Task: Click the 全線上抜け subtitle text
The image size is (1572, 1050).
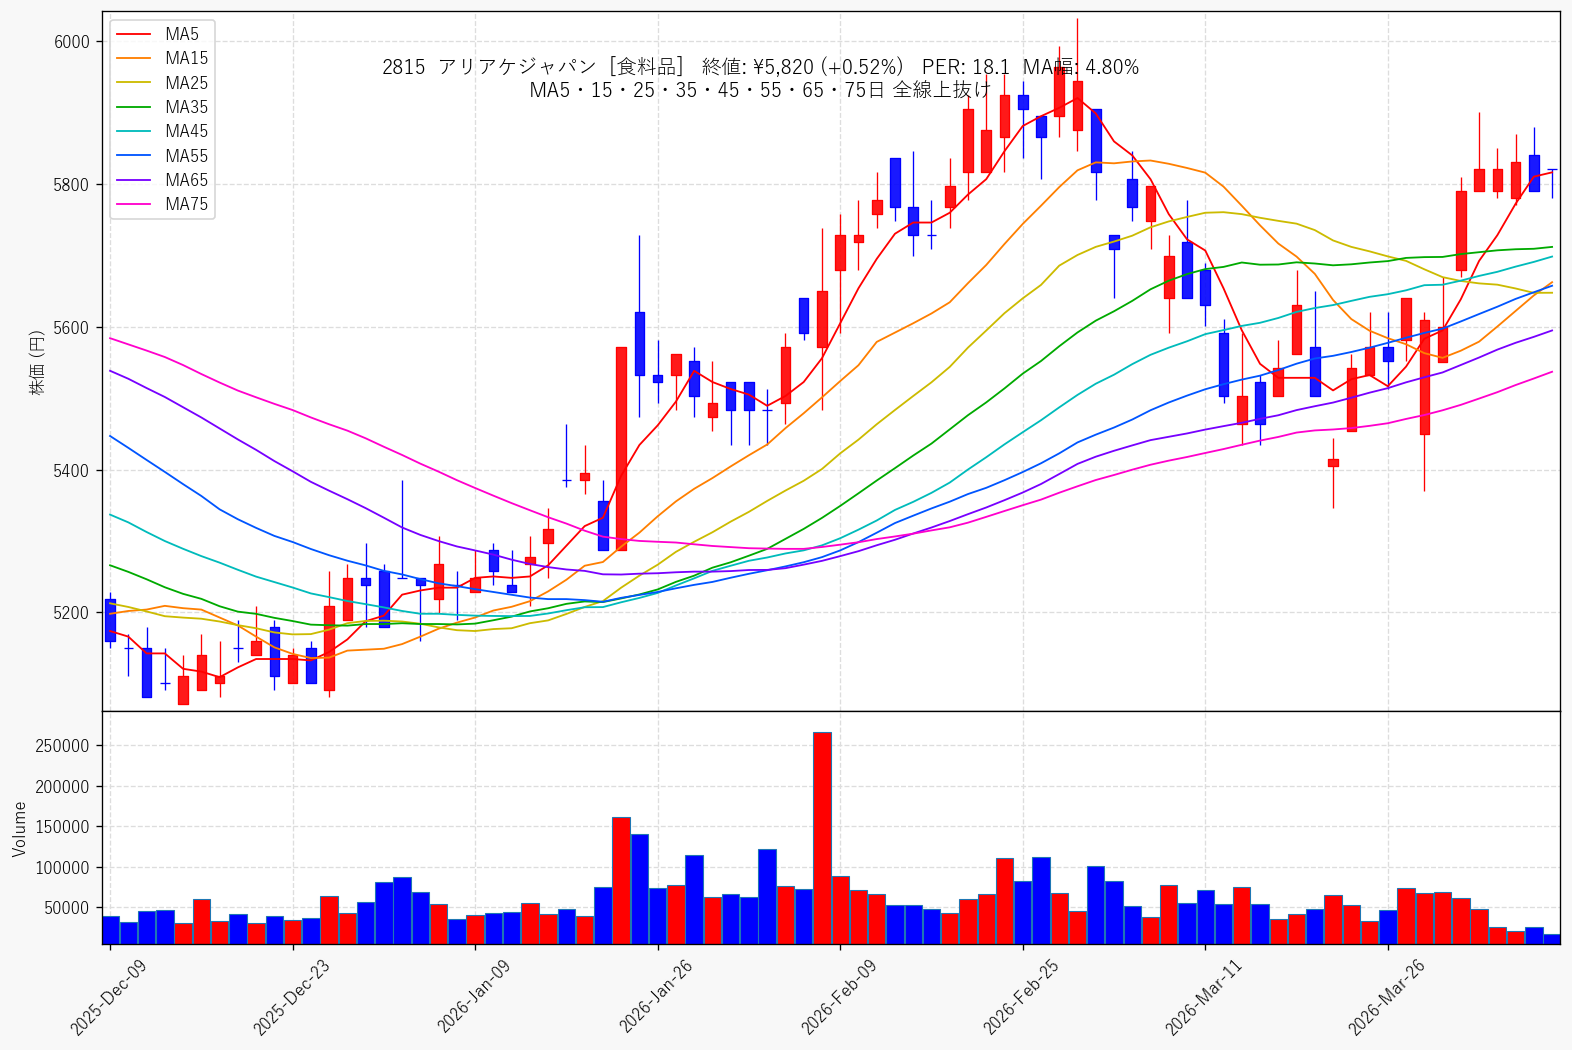Action: 941,90
